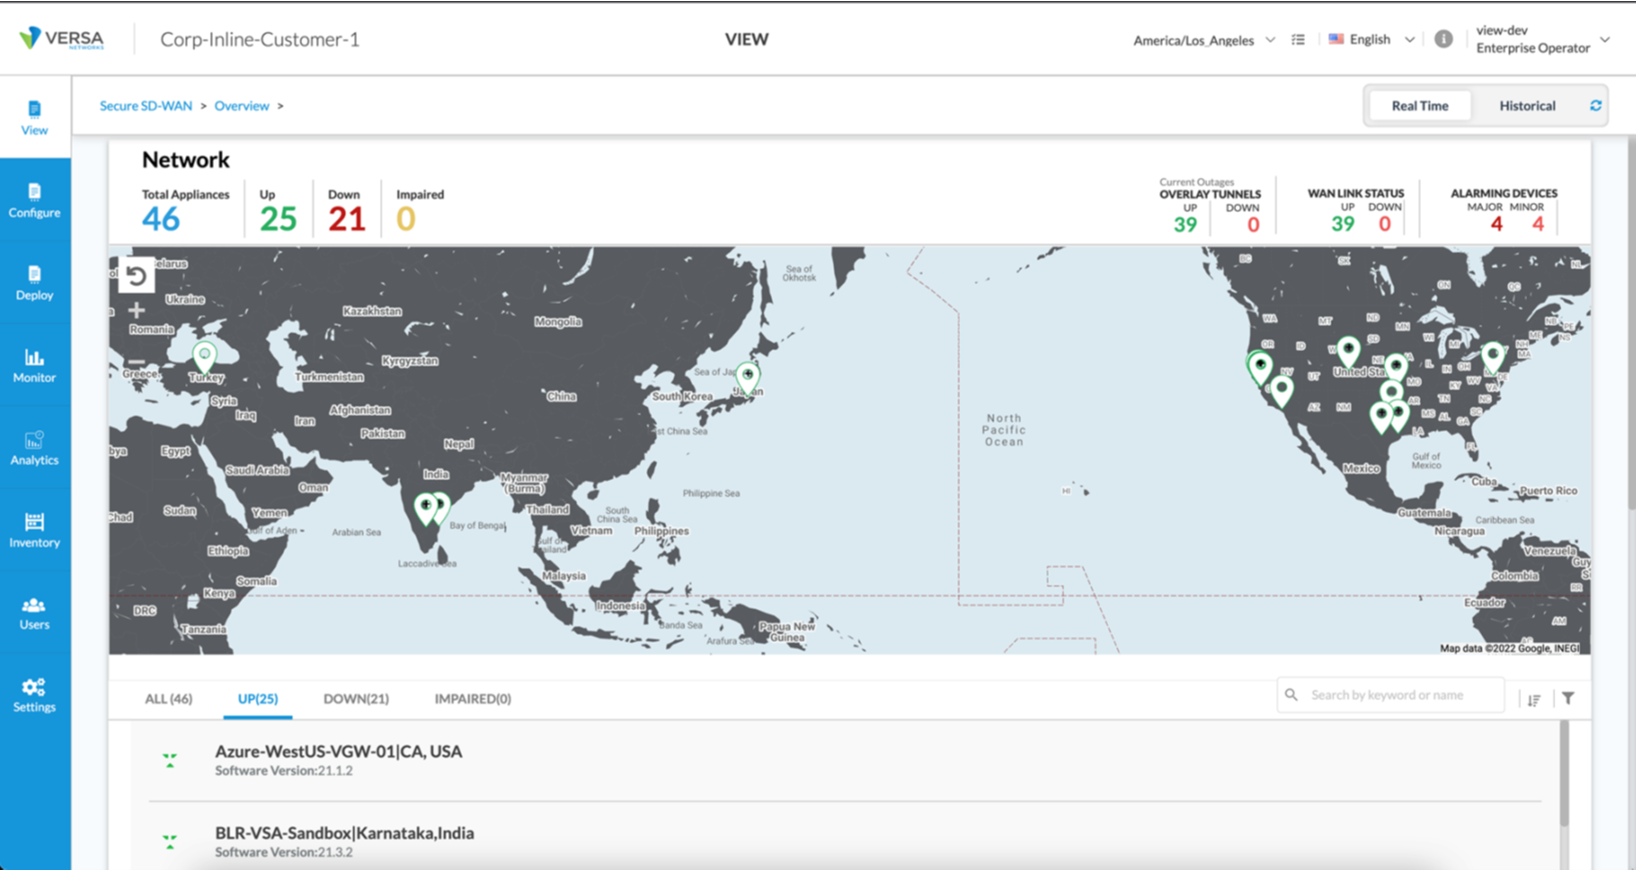
Task: Select the ALL (46) tab
Action: tap(168, 699)
